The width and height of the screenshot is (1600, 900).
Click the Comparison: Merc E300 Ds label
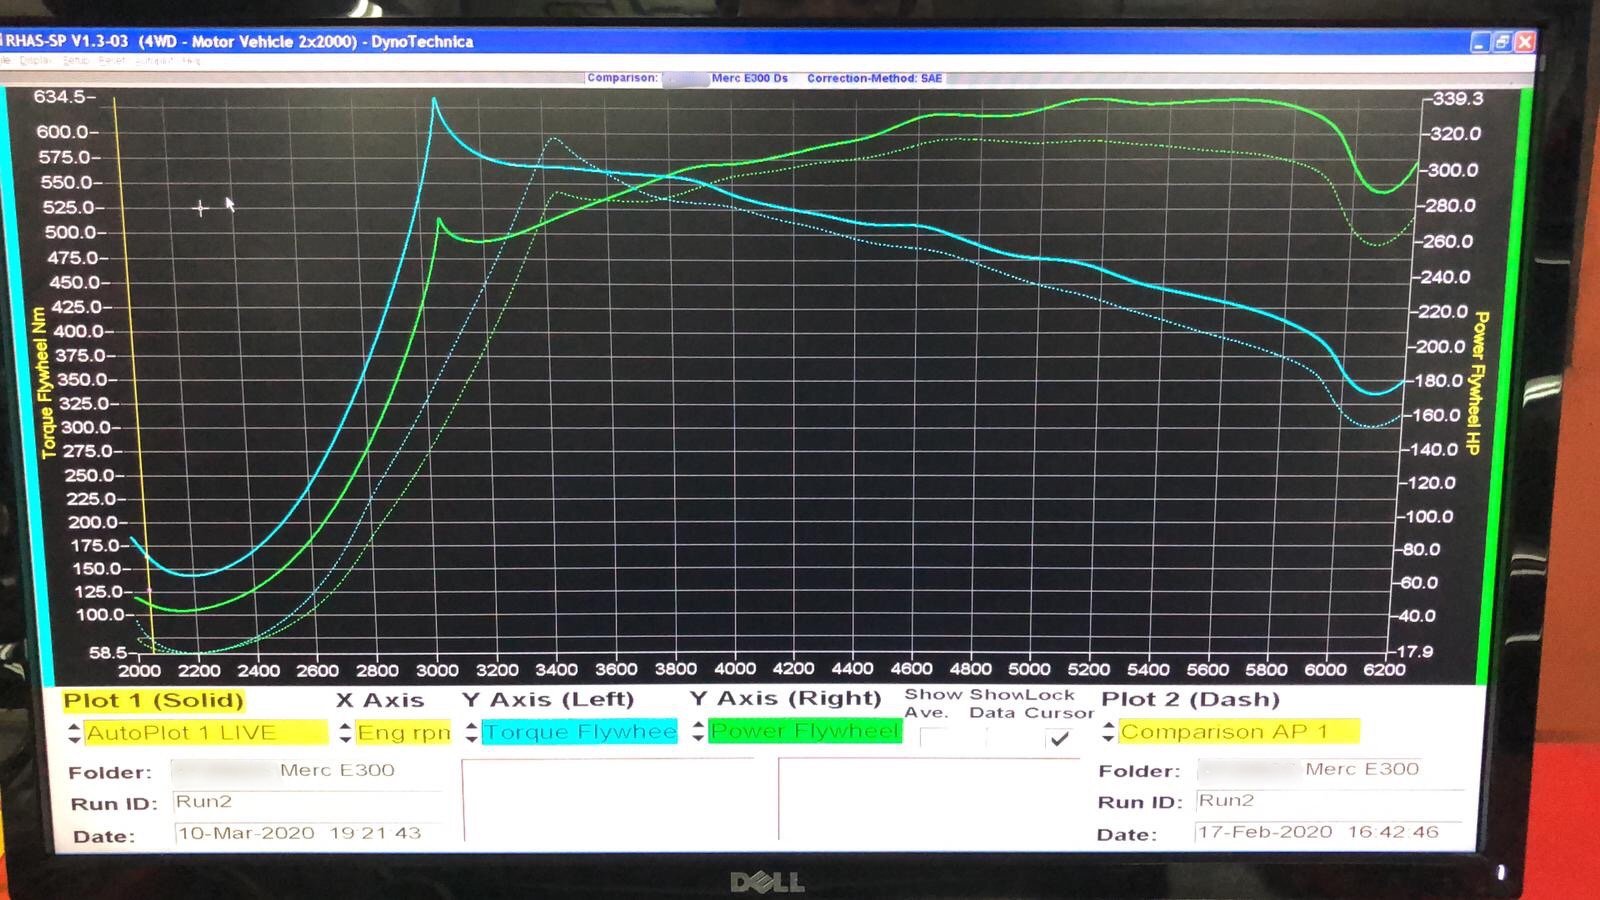(x=687, y=78)
